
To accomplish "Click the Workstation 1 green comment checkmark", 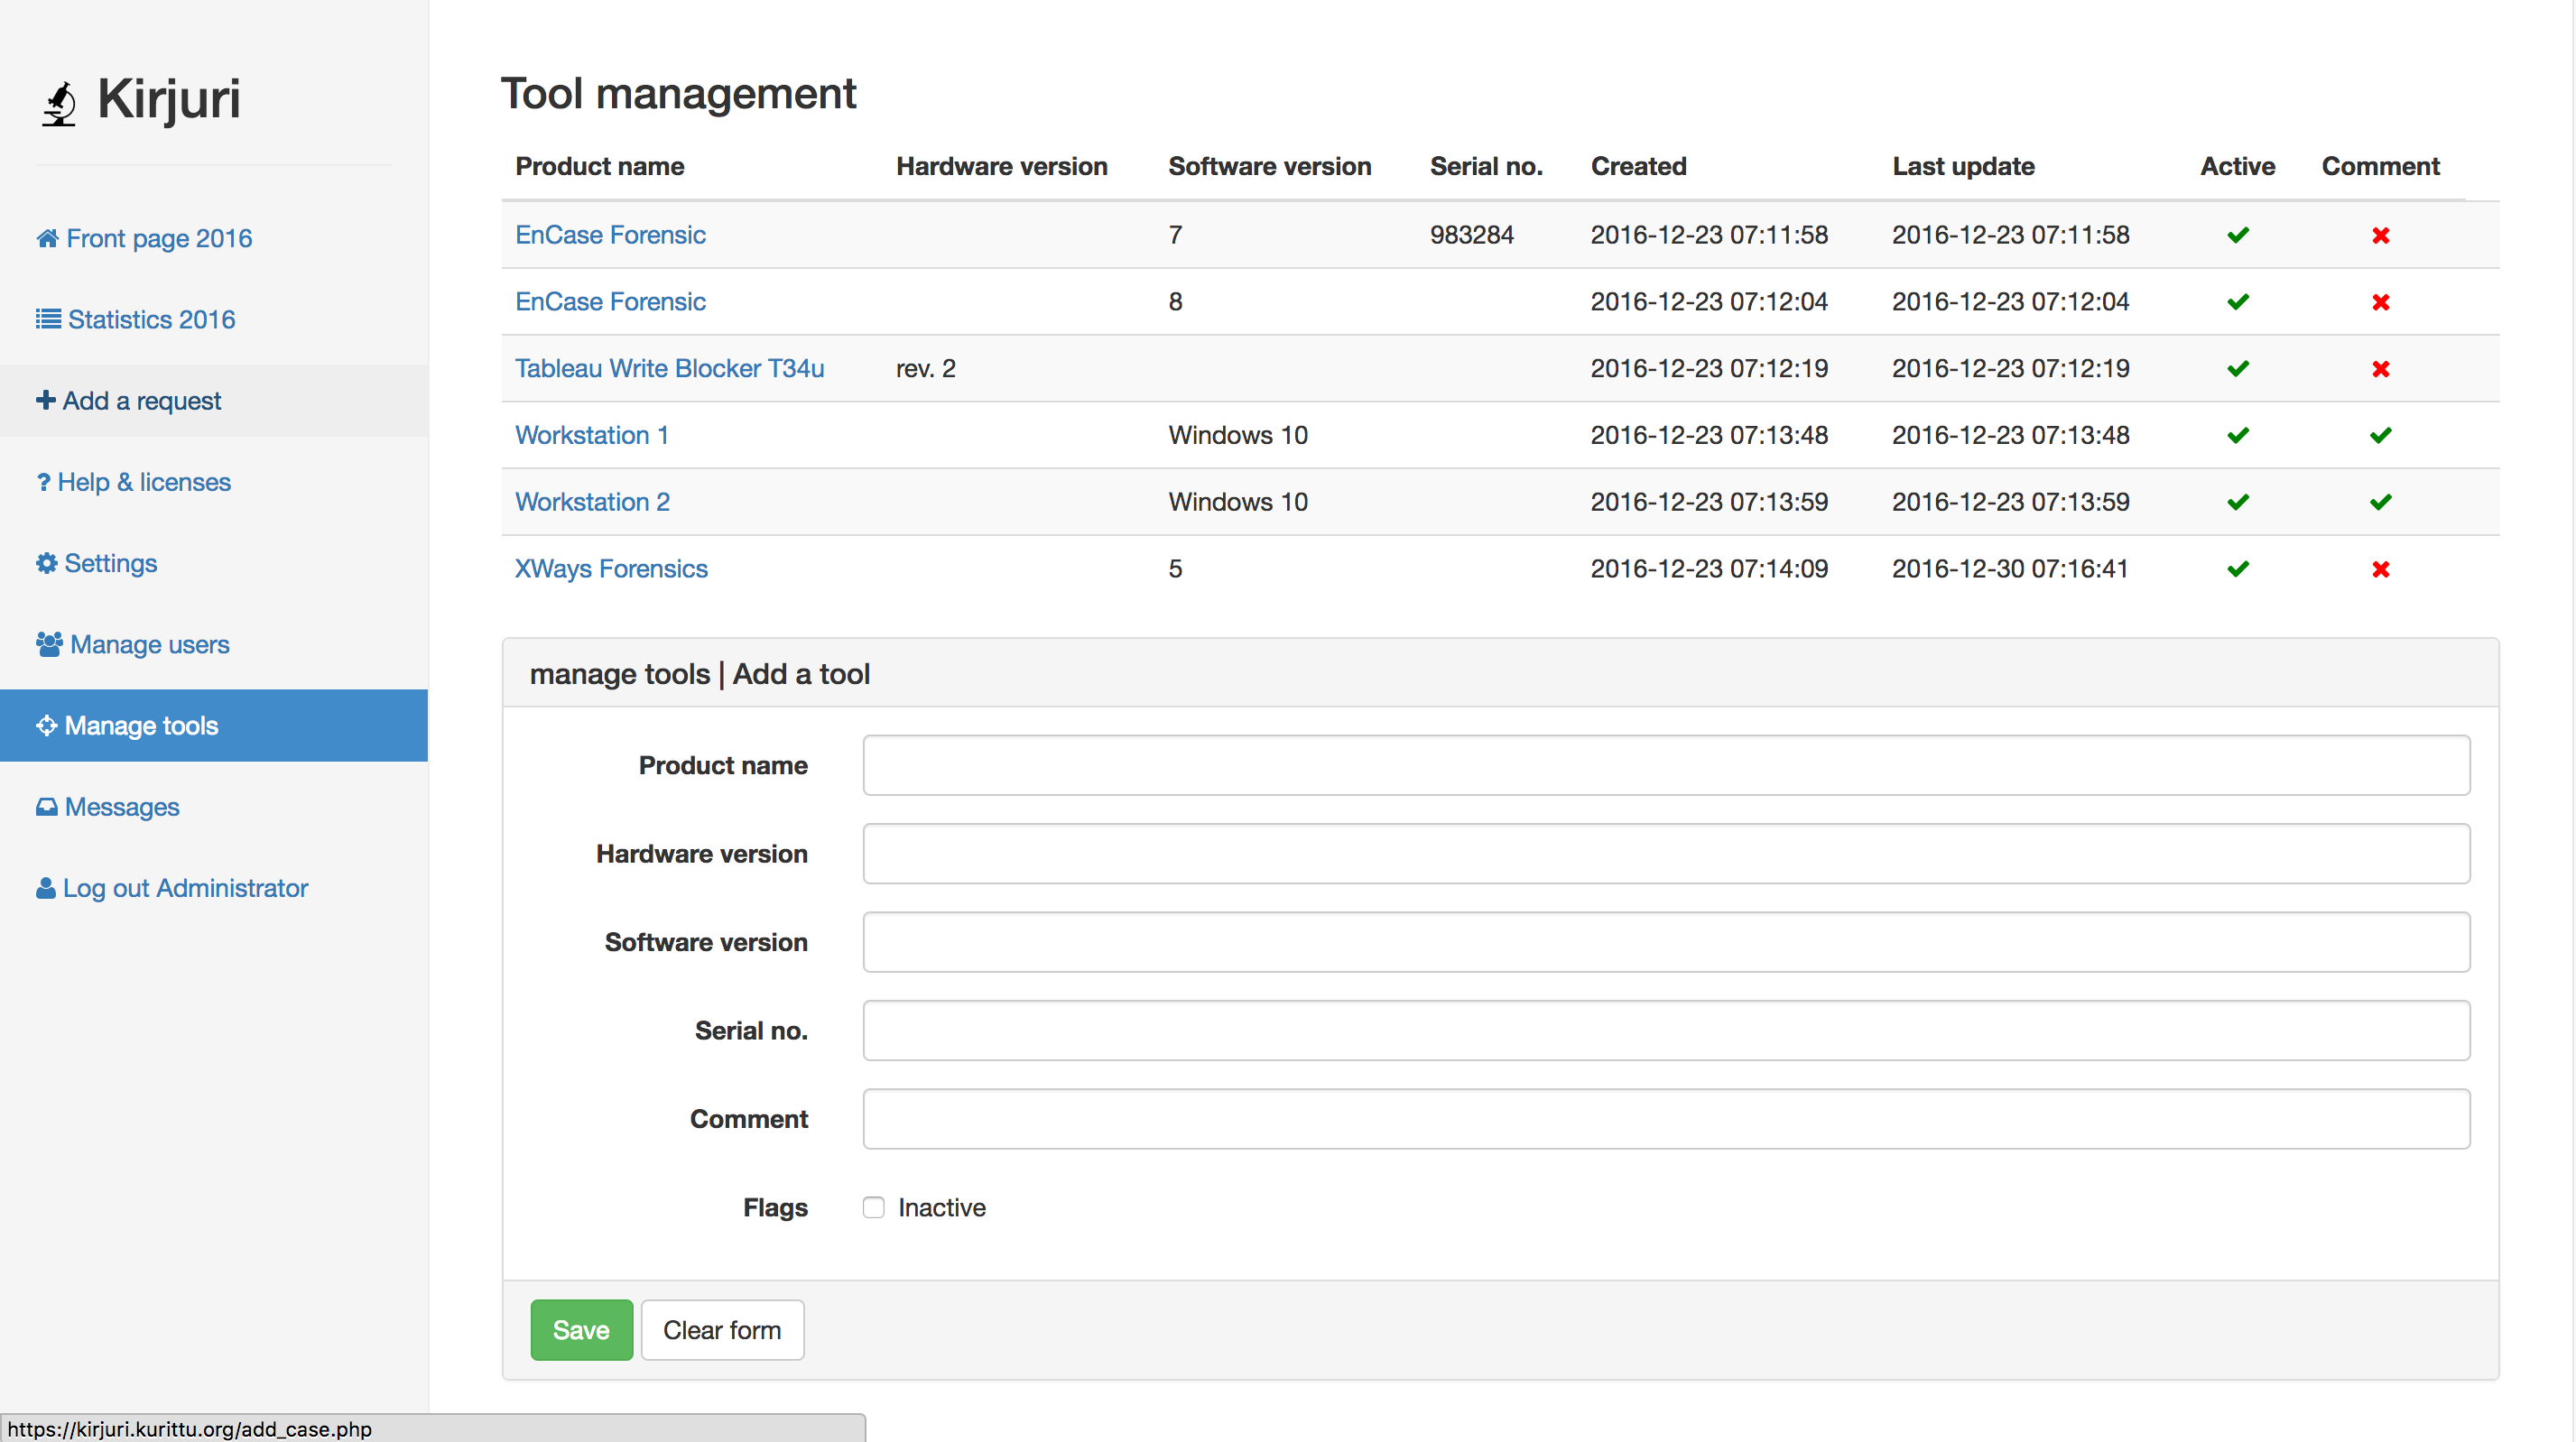I will 2380,435.
